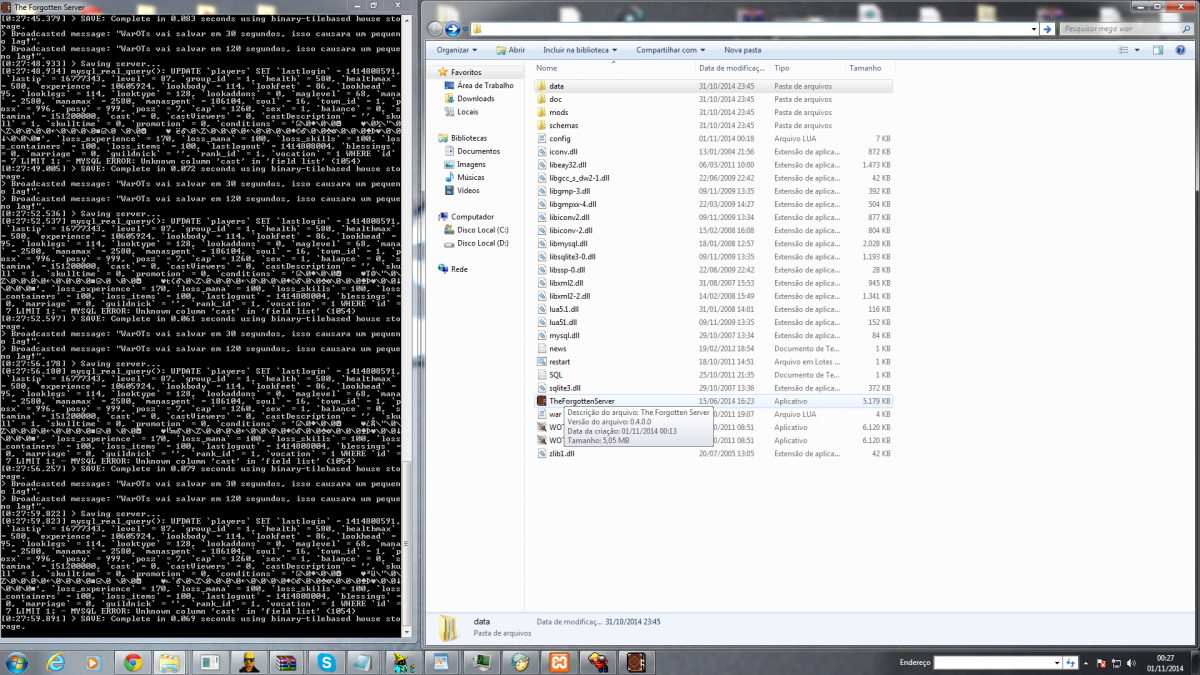Viewport: 1200px width, 675px height.
Task: Open Vídeos library in sidebar
Action: pyautogui.click(x=468, y=190)
